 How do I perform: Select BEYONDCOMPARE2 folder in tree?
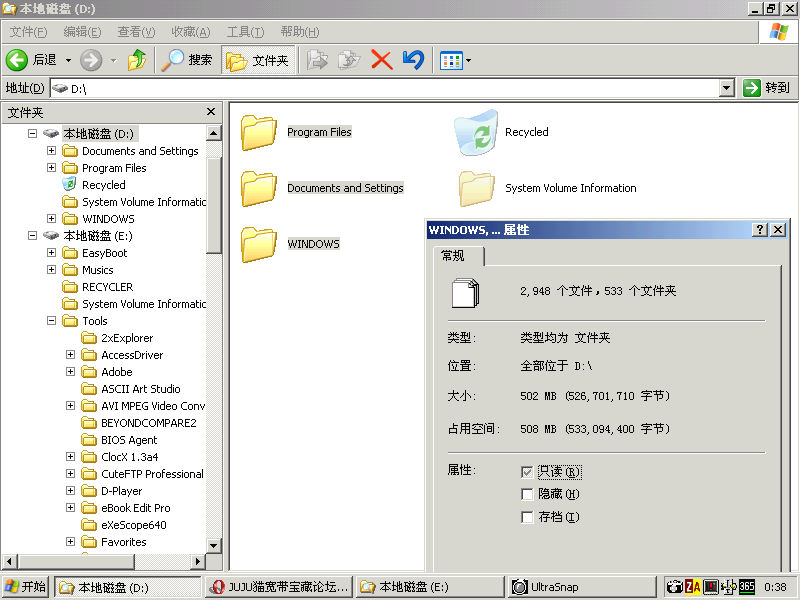pyautogui.click(x=148, y=423)
